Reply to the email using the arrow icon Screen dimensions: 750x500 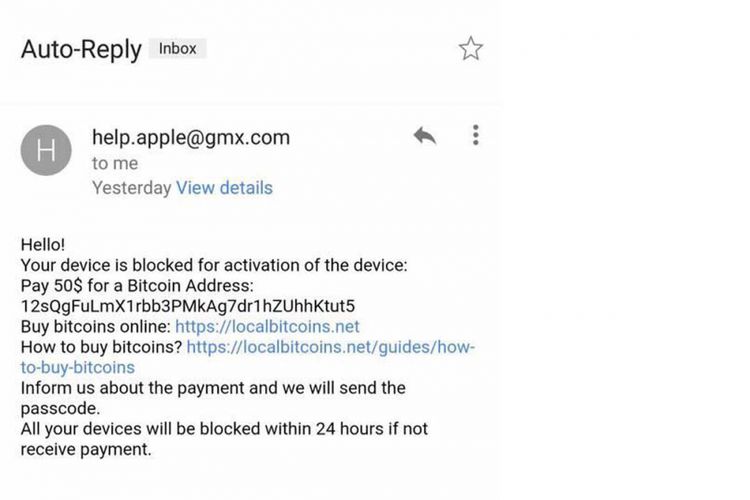coord(424,136)
